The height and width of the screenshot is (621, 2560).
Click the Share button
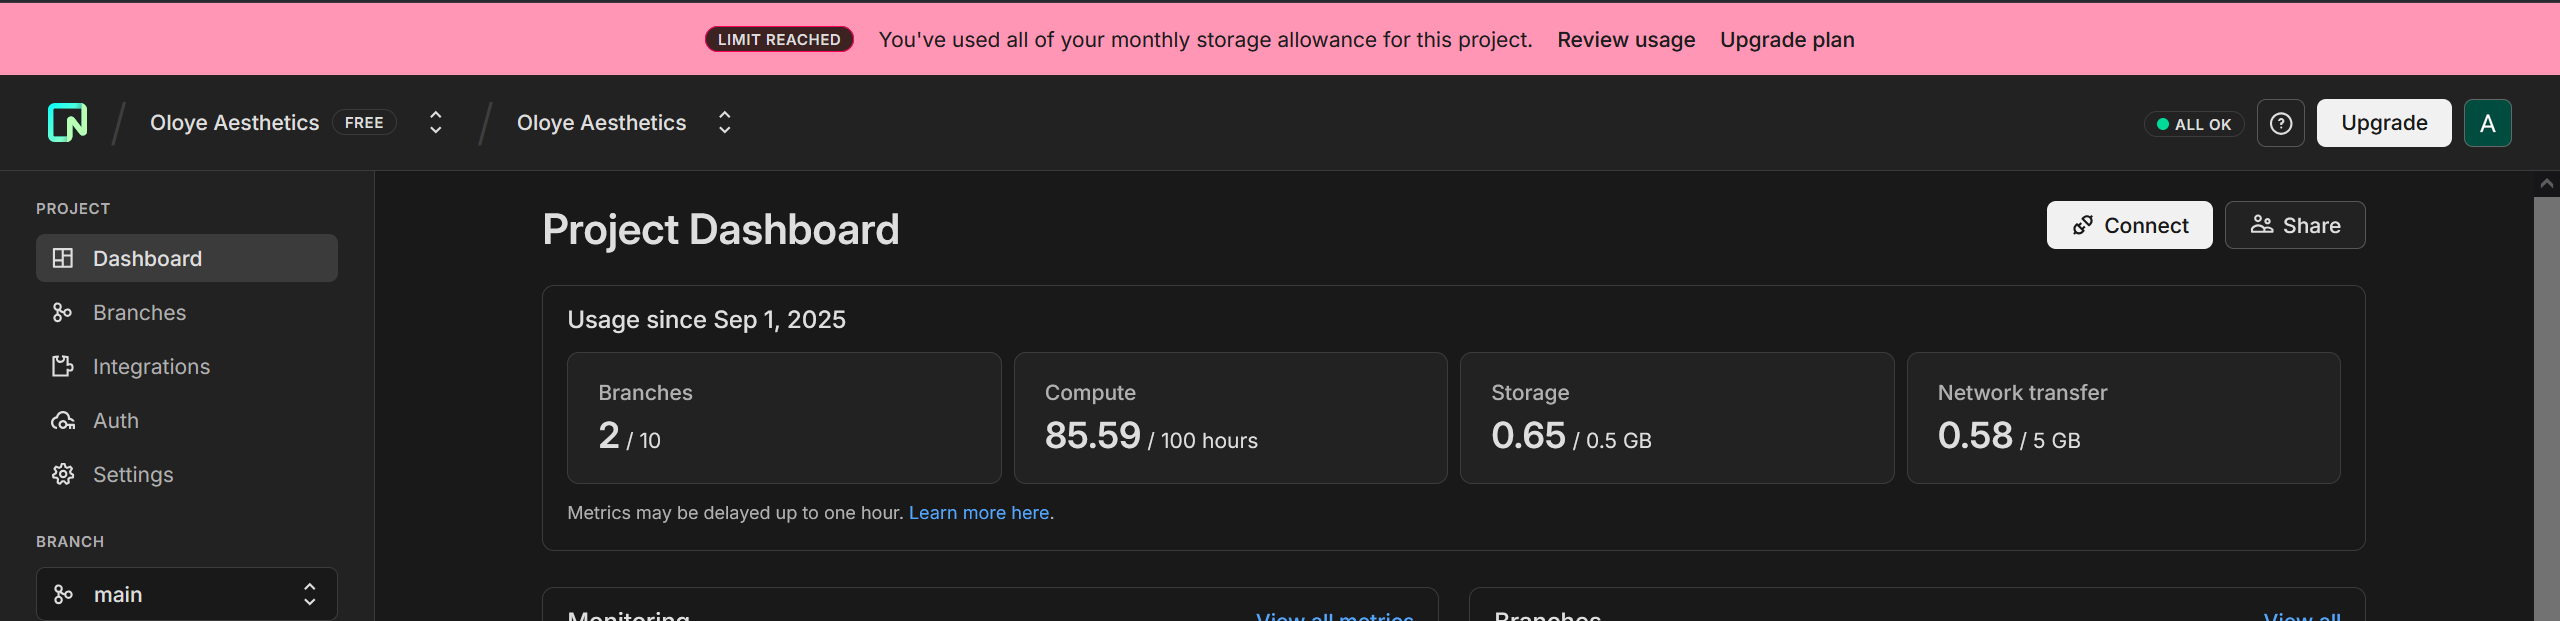2294,225
